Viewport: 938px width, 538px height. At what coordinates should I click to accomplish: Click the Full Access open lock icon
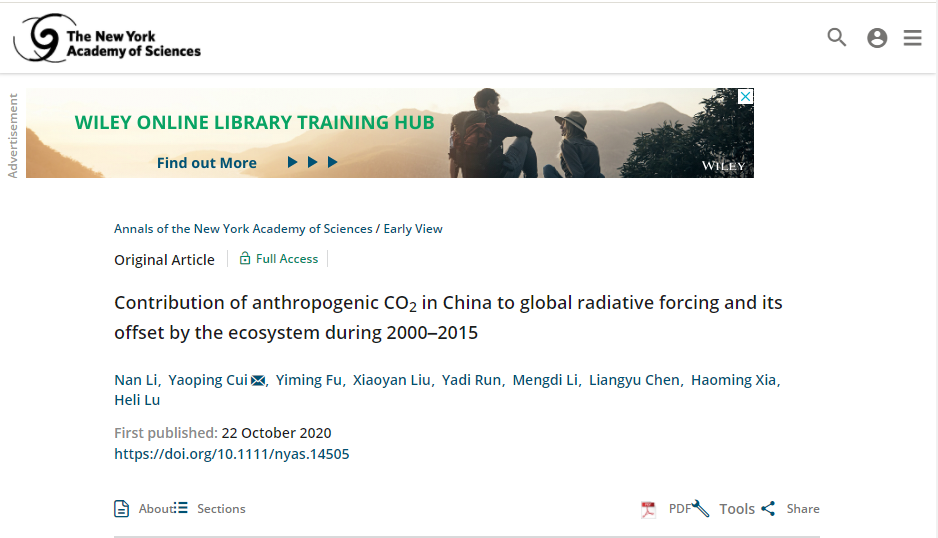tap(245, 259)
